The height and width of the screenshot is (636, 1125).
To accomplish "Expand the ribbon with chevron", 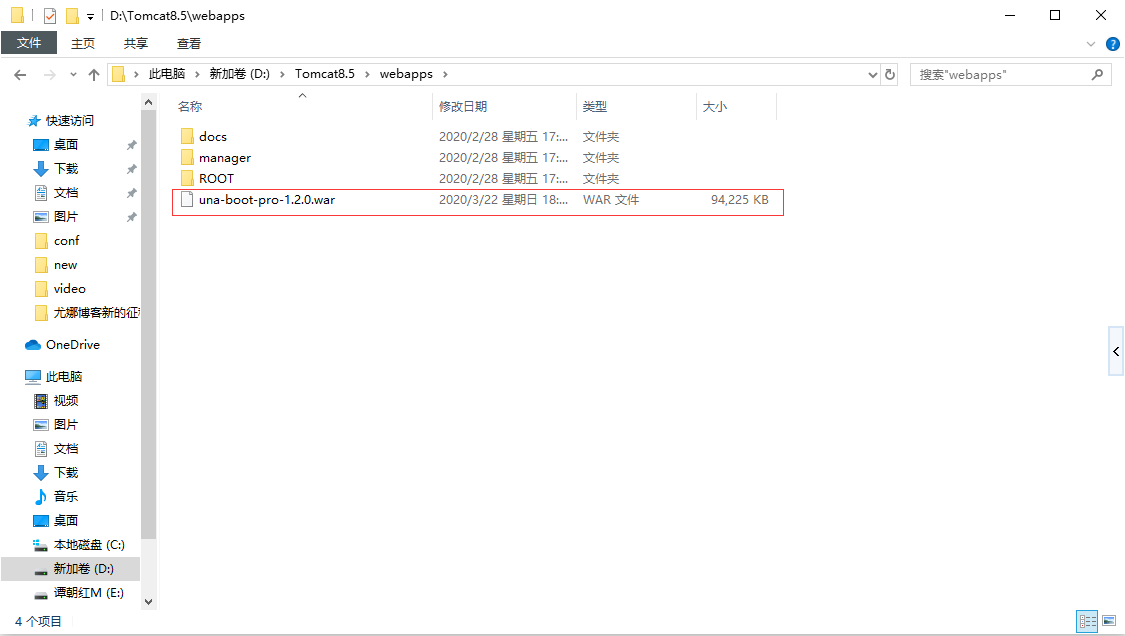I will 1091,44.
